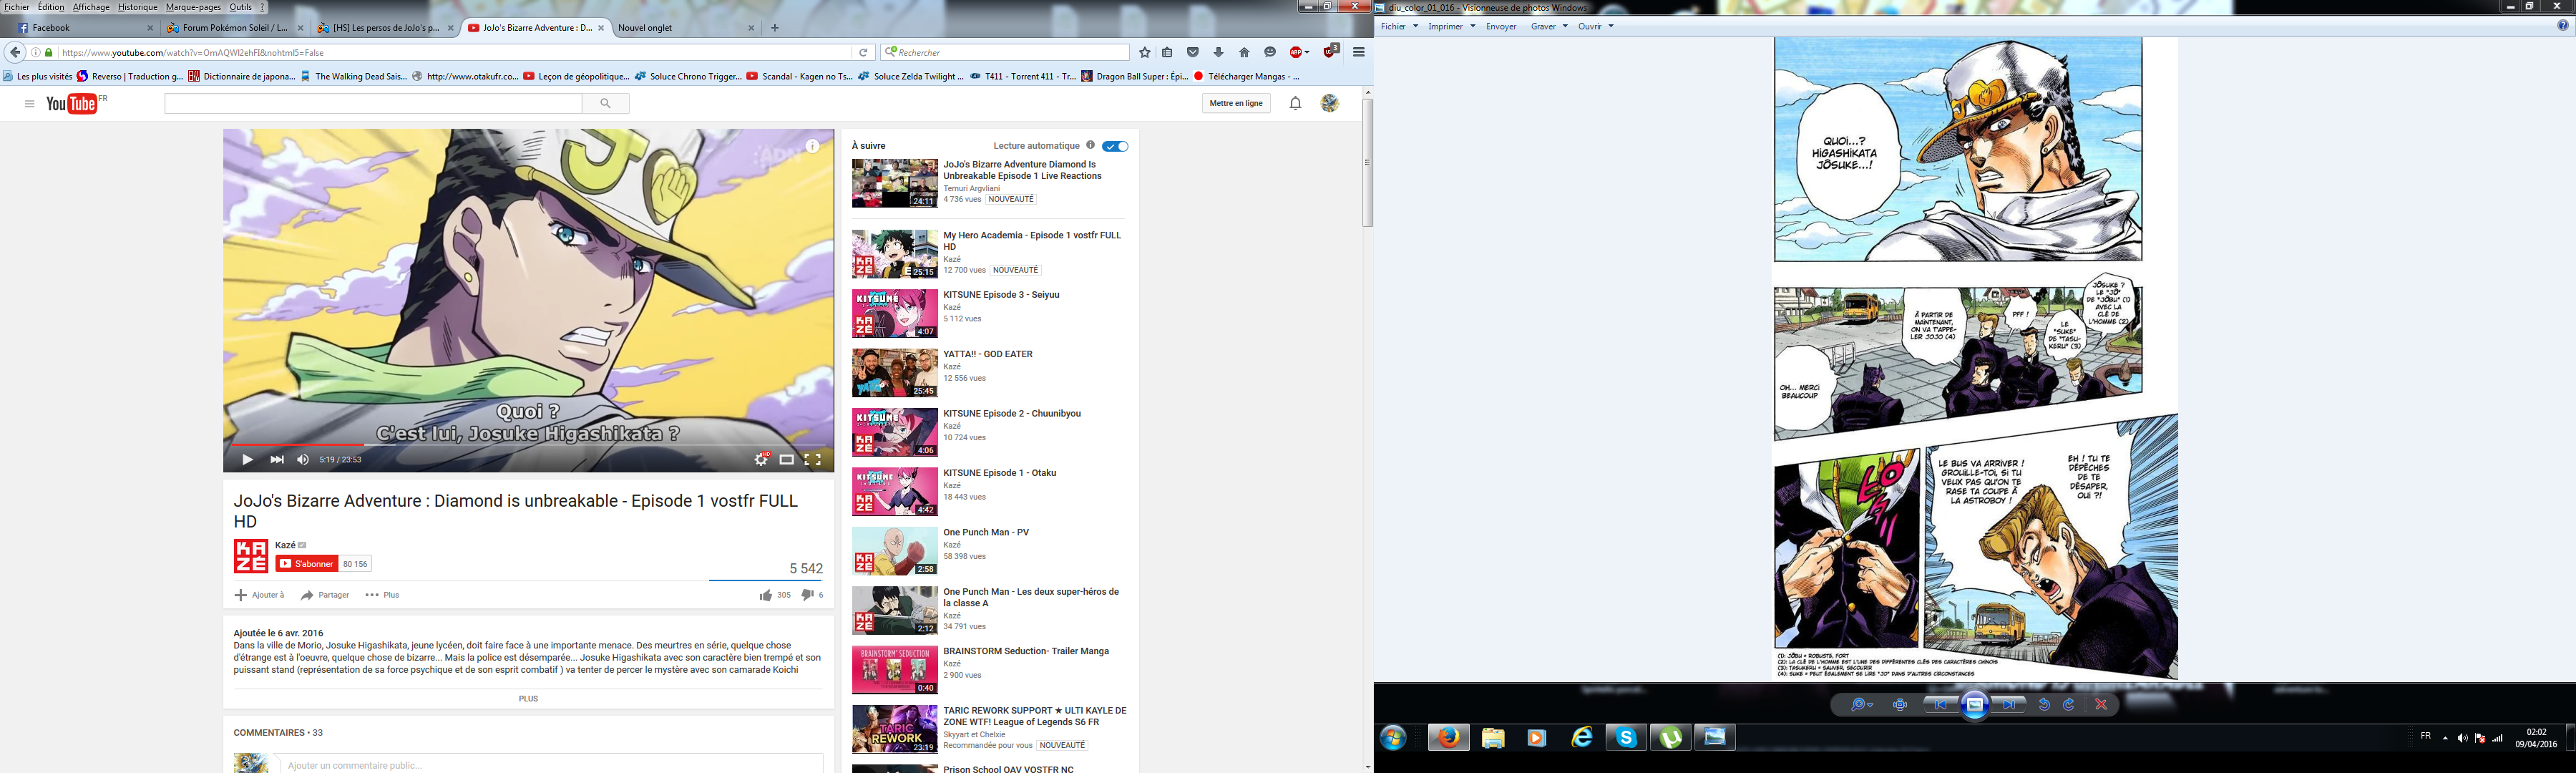Open Fichier dropdown in Photo Viewer
Image resolution: width=2576 pixels, height=773 pixels.
coord(1399,26)
